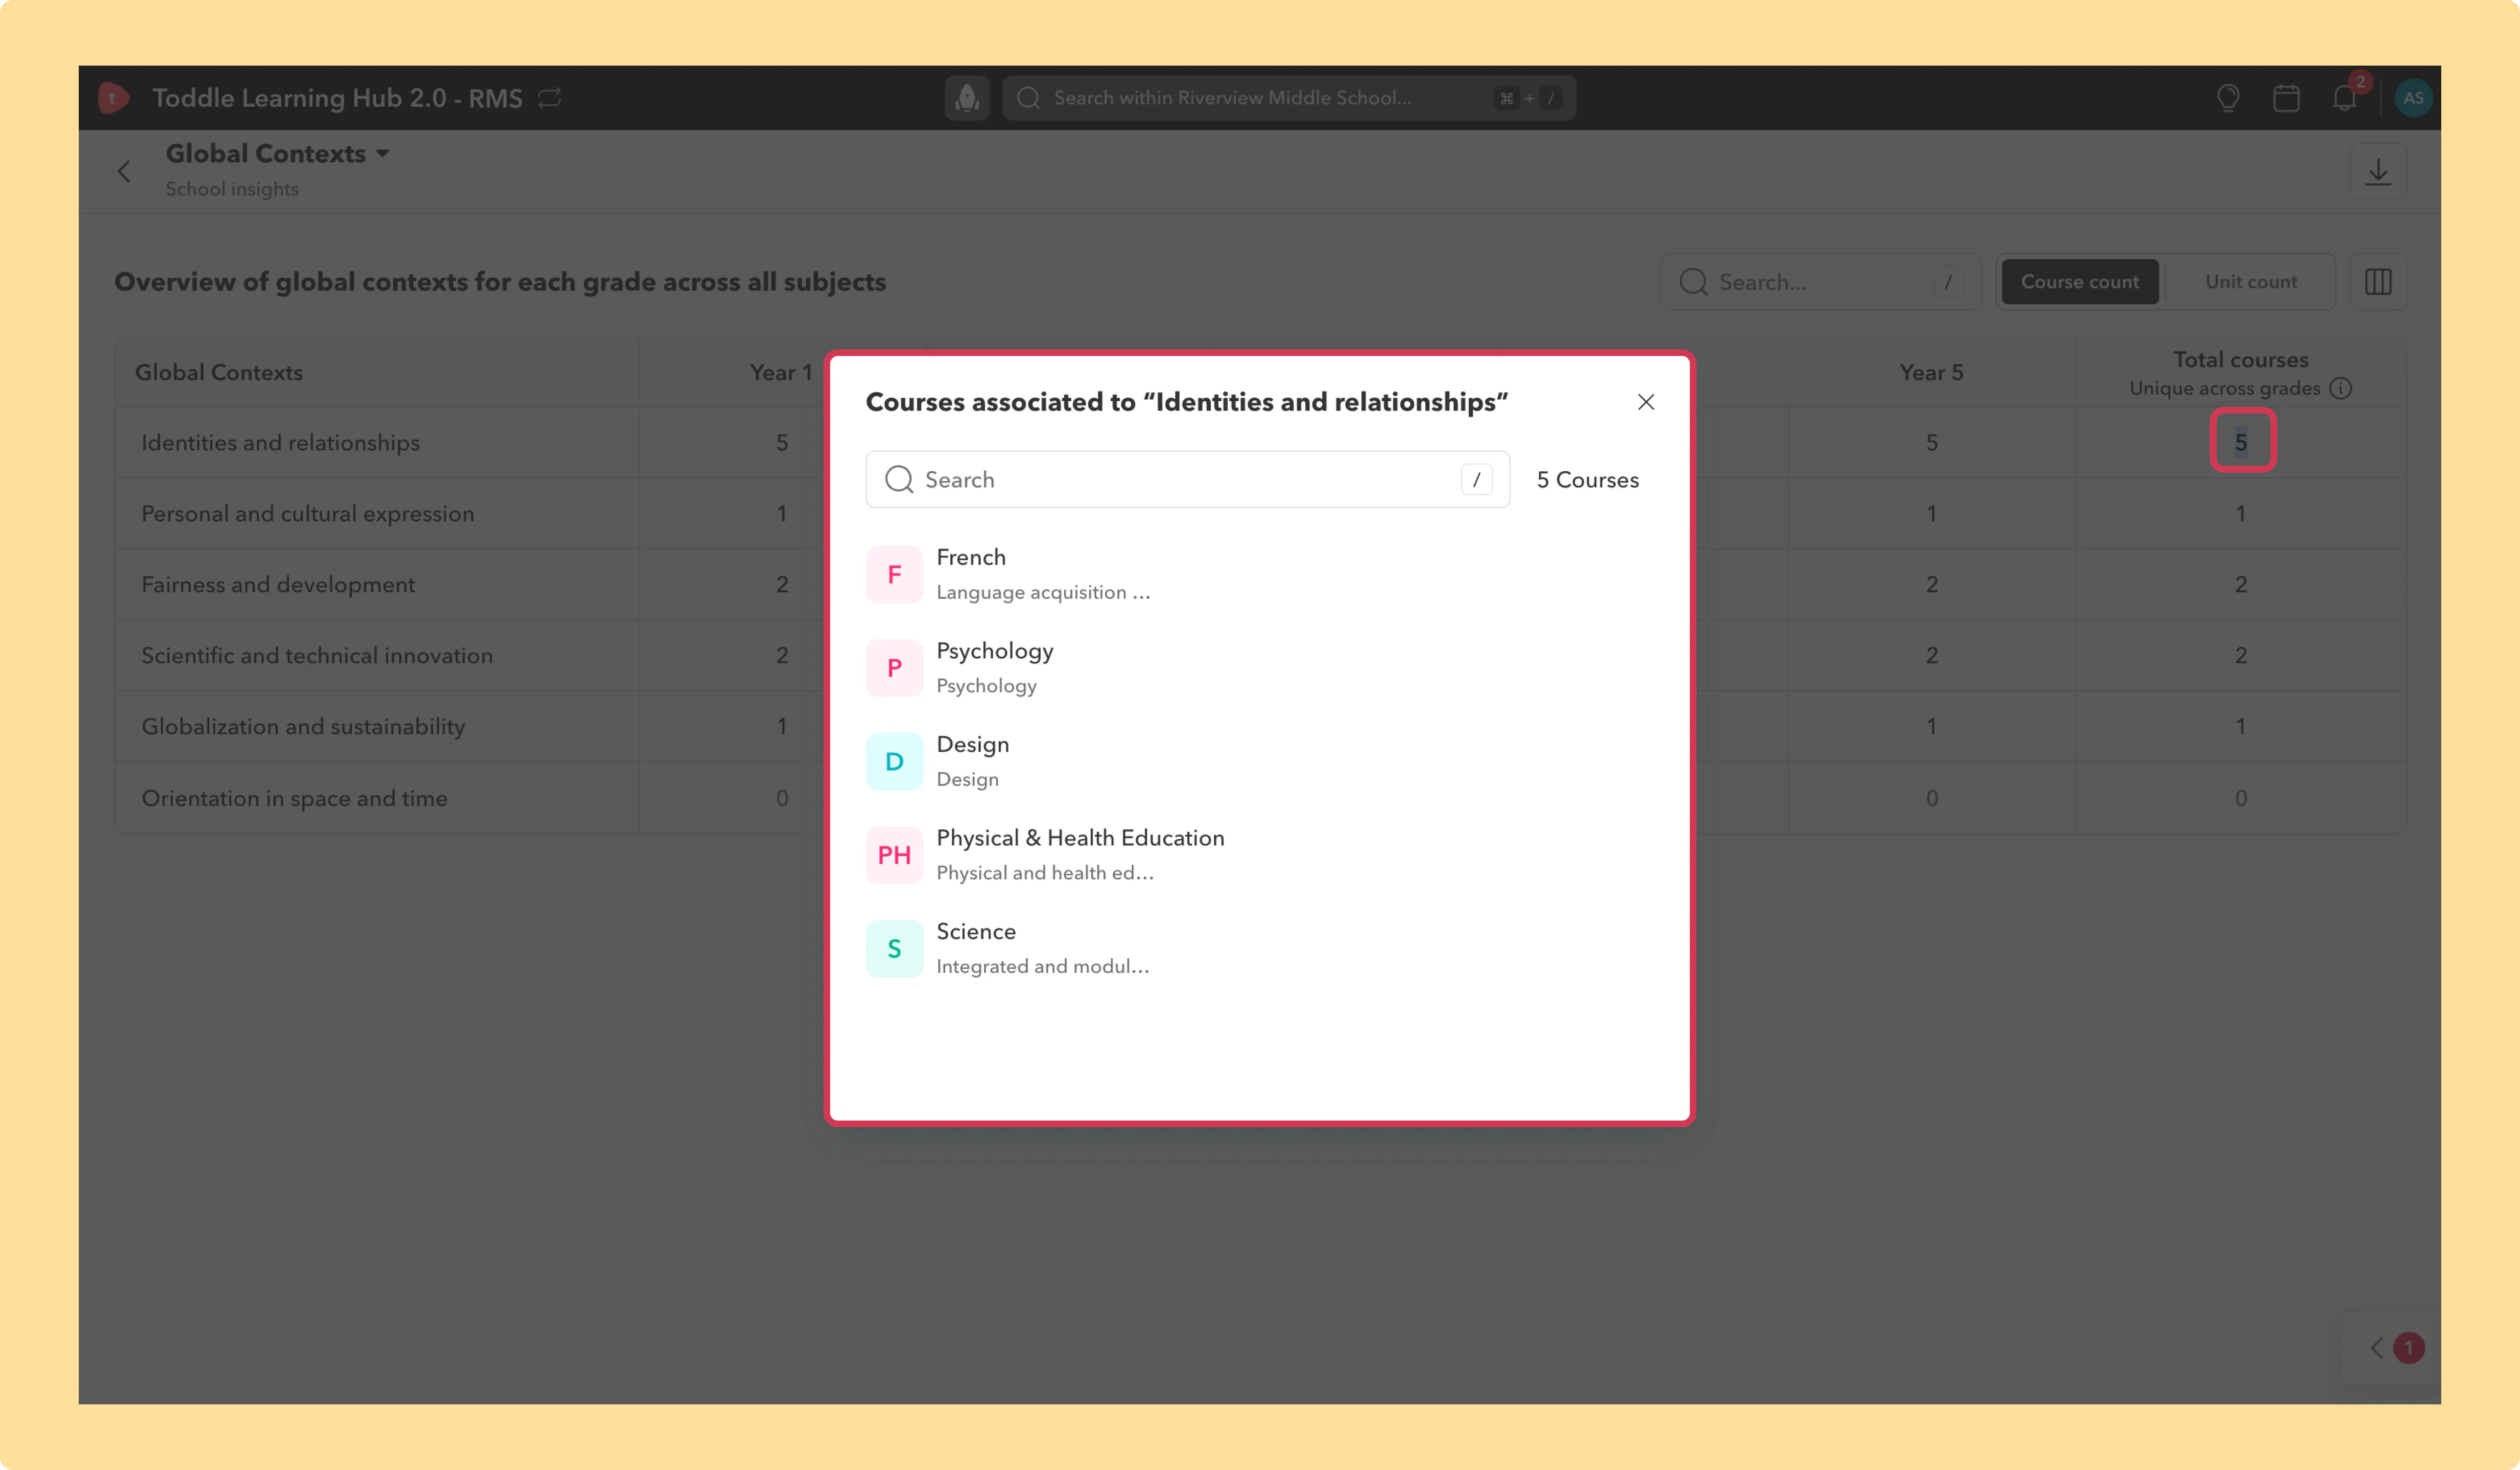Download the global contexts report
Screen dimensions: 2520x1470
(2378, 172)
